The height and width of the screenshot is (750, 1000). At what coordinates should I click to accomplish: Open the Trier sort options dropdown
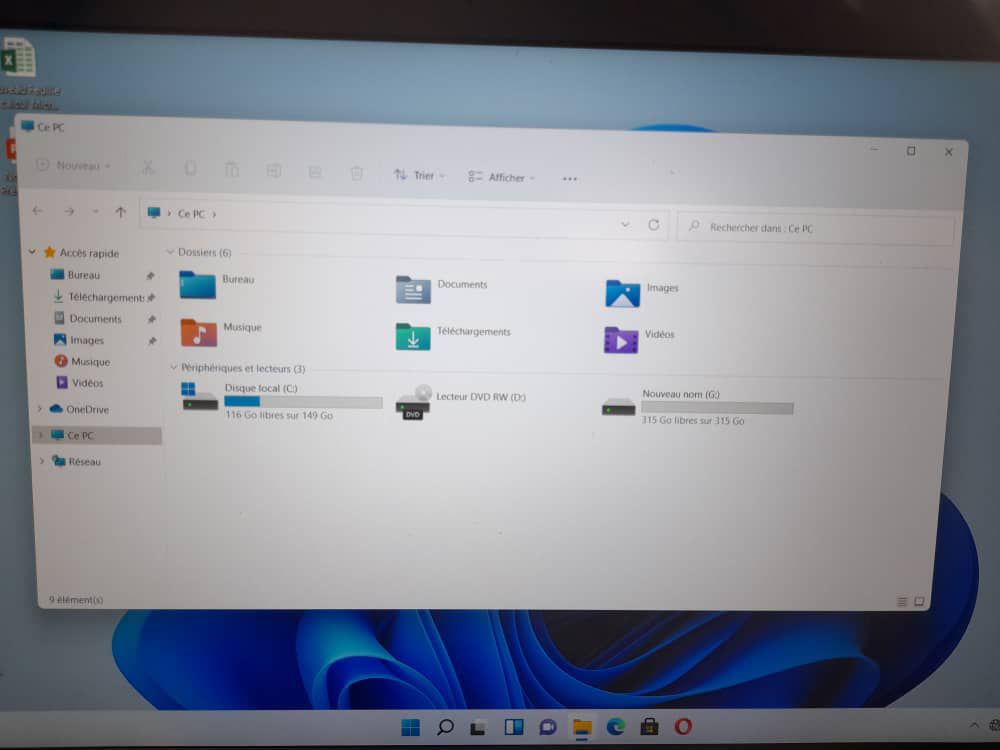tap(420, 175)
